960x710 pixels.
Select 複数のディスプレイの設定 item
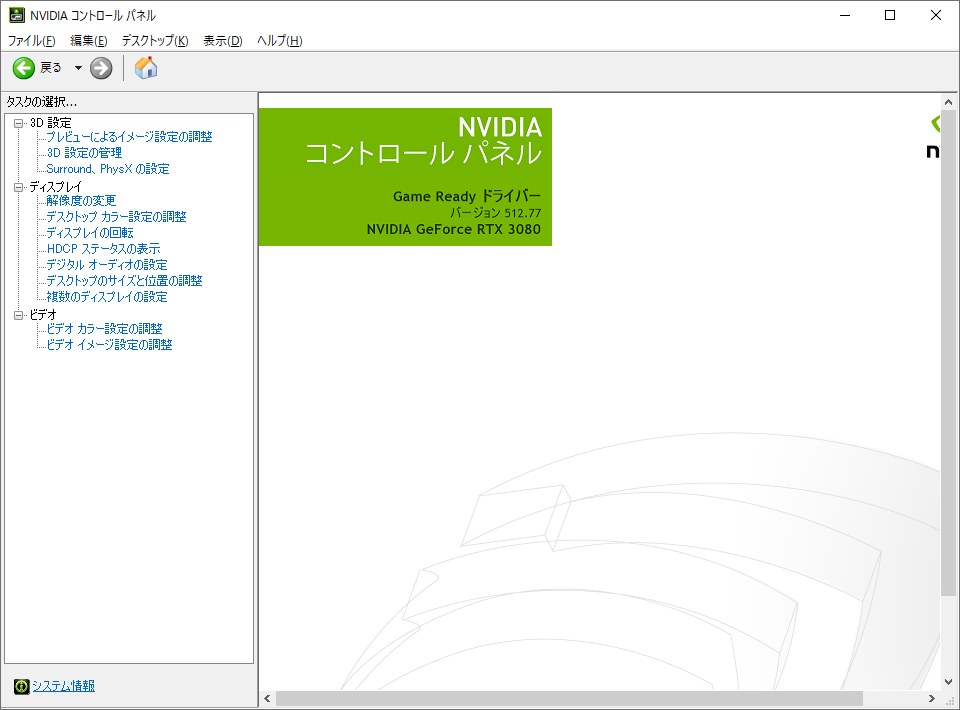[107, 297]
